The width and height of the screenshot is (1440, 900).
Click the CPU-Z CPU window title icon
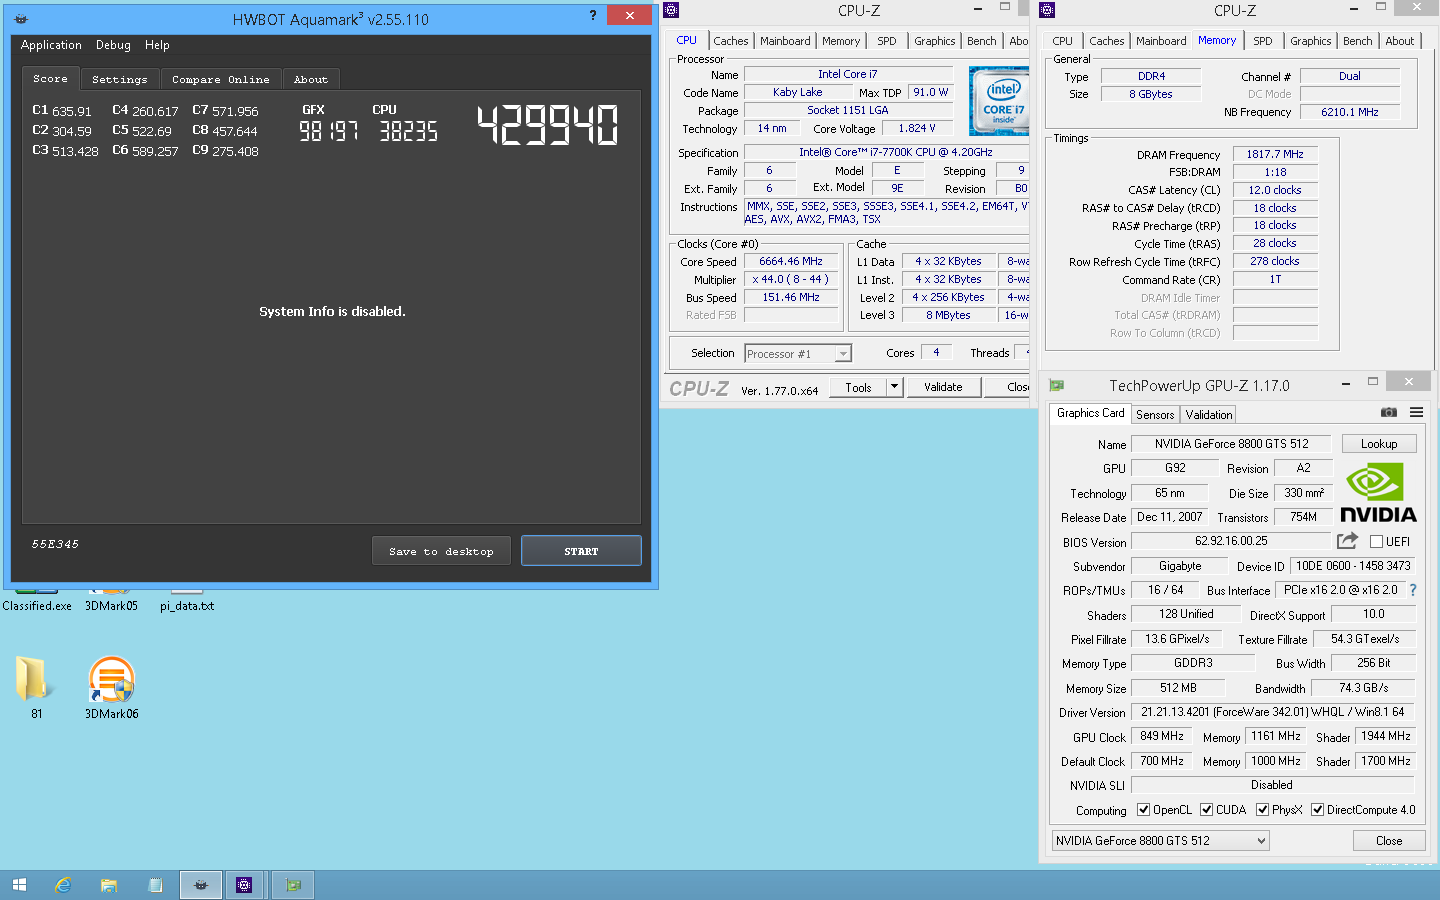point(671,10)
